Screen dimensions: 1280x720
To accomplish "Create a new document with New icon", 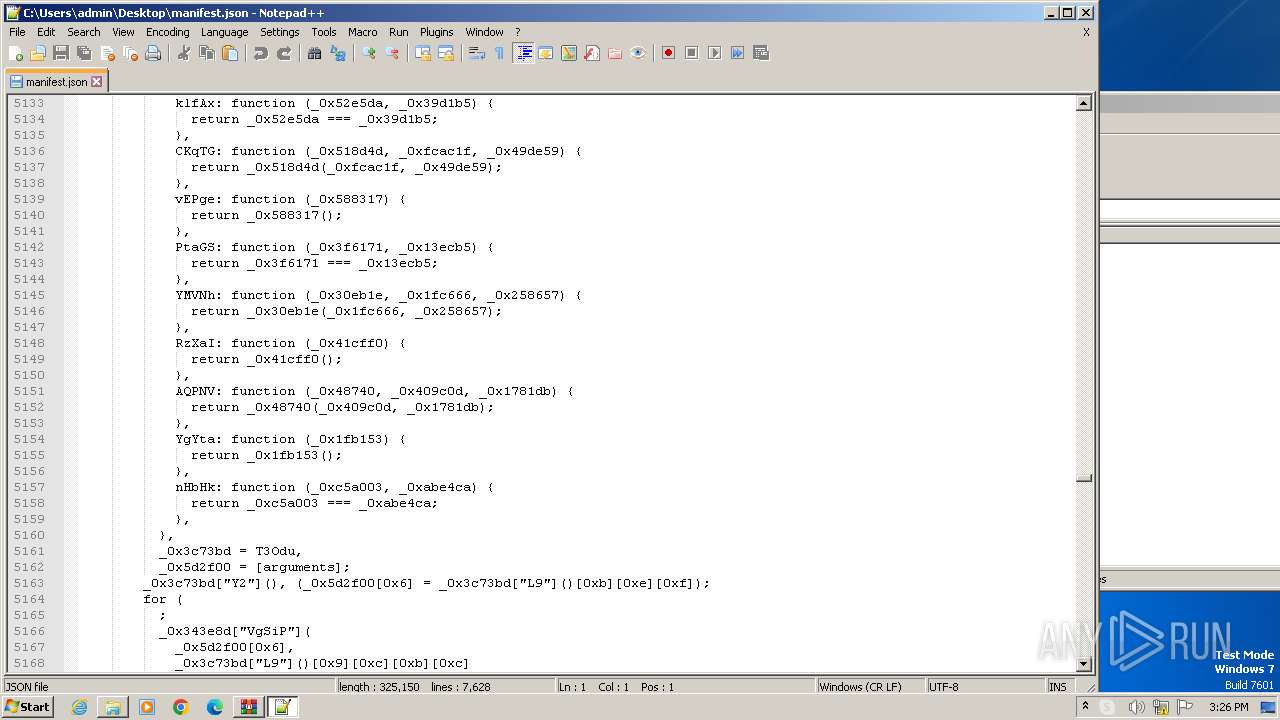I will click(x=16, y=53).
